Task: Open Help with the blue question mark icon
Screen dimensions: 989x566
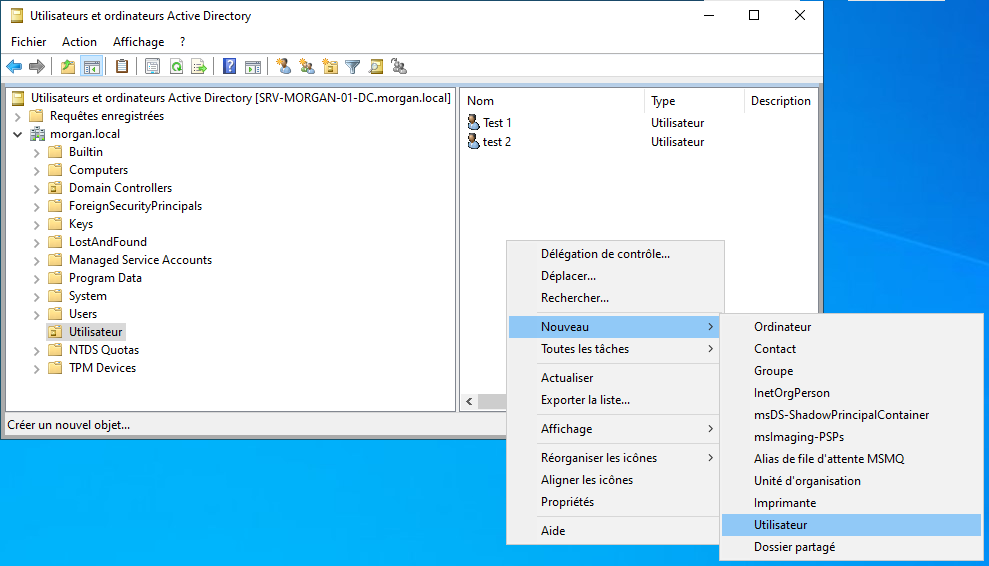Action: click(x=230, y=67)
